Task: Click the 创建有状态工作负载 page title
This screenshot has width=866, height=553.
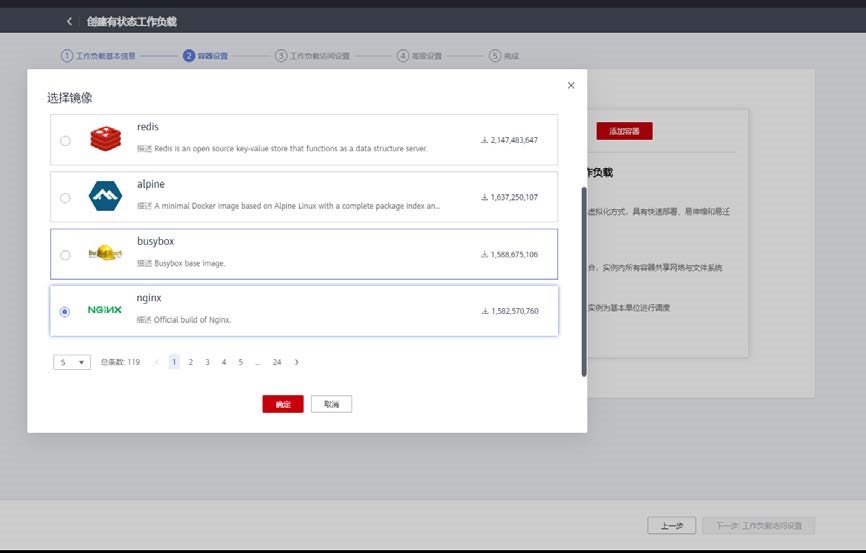Action: click(131, 22)
